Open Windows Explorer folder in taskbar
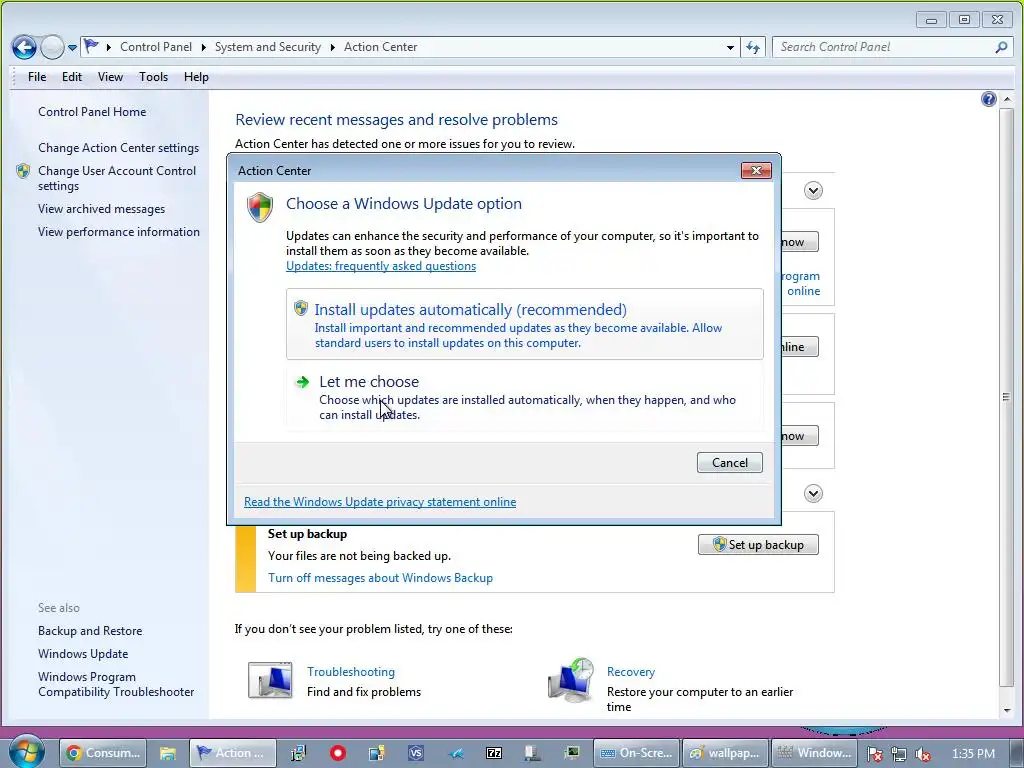Image resolution: width=1024 pixels, height=768 pixels. pyautogui.click(x=168, y=753)
